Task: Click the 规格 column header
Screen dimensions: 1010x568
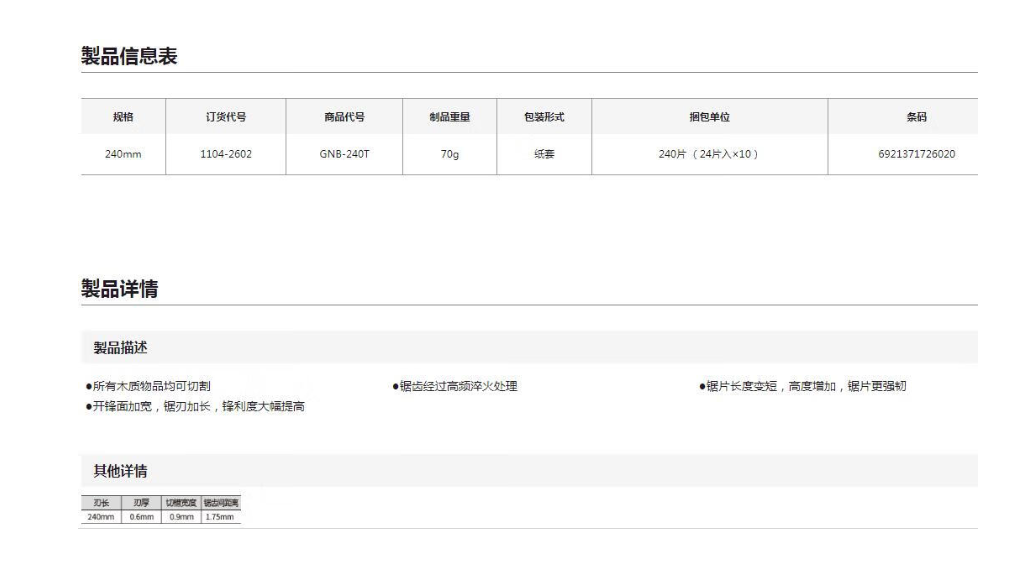Action: click(x=123, y=117)
